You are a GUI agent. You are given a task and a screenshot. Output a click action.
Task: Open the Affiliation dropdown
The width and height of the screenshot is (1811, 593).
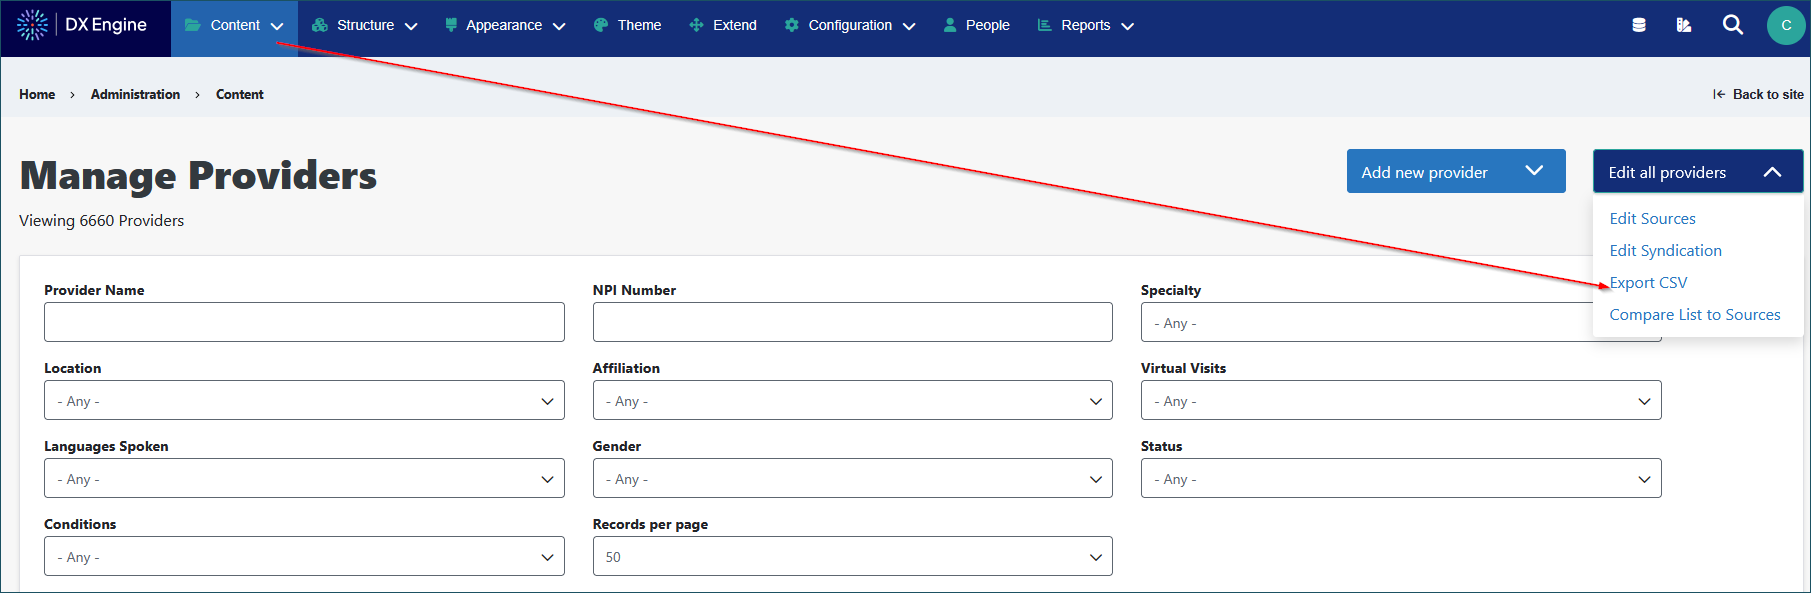tap(852, 400)
